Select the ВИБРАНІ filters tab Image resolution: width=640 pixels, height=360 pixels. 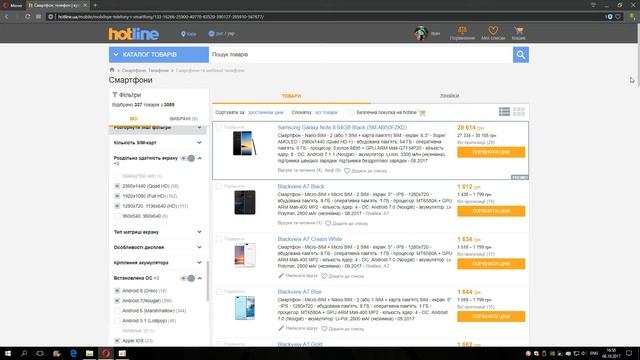pyautogui.click(x=183, y=119)
